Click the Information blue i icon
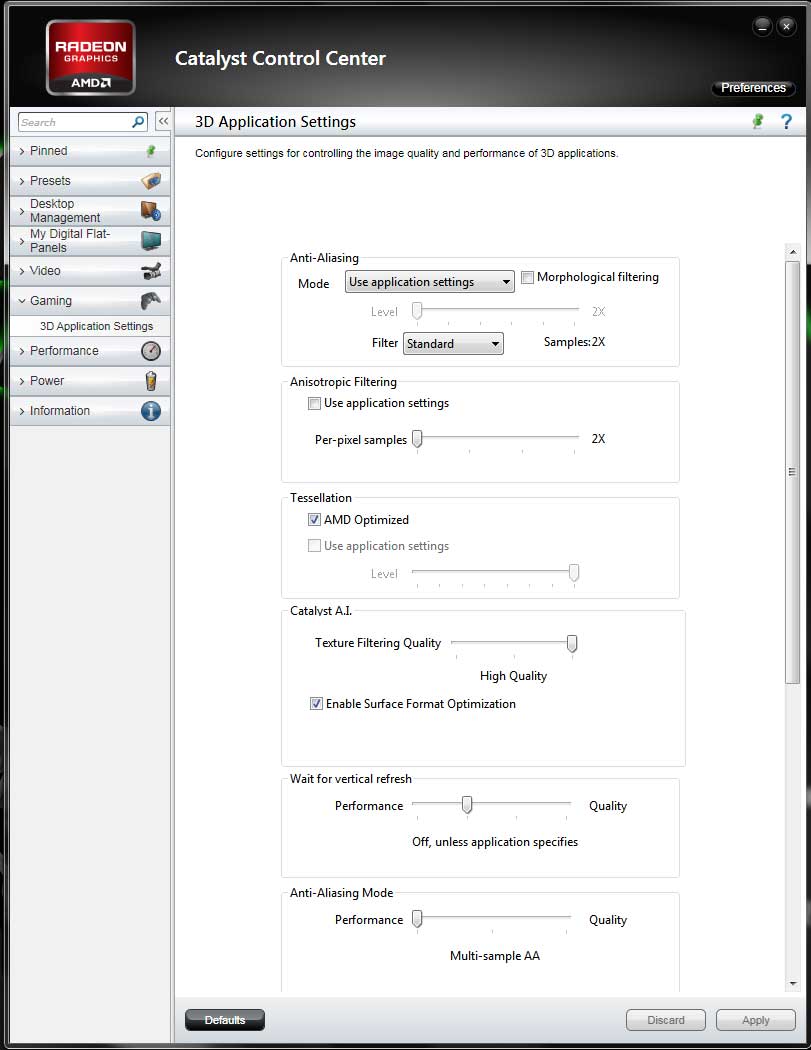Viewport: 811px width, 1050px height. (151, 410)
